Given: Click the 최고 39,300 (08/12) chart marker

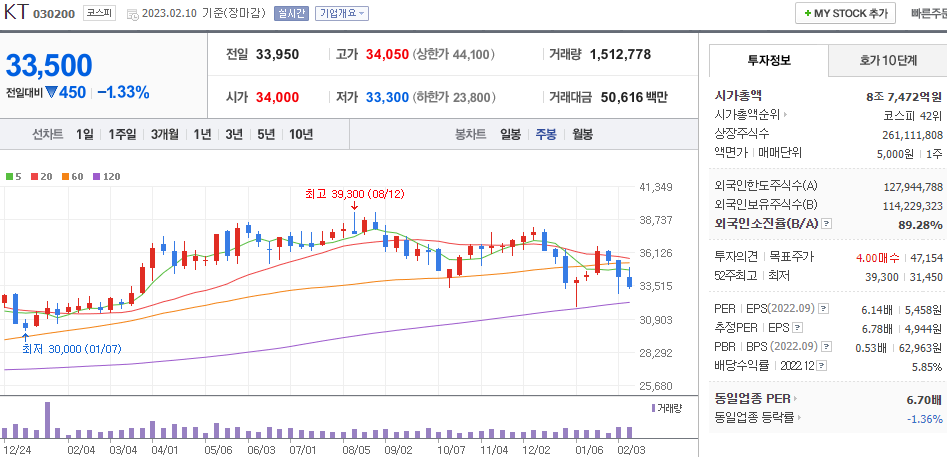Looking at the screenshot, I should pyautogui.click(x=355, y=194).
